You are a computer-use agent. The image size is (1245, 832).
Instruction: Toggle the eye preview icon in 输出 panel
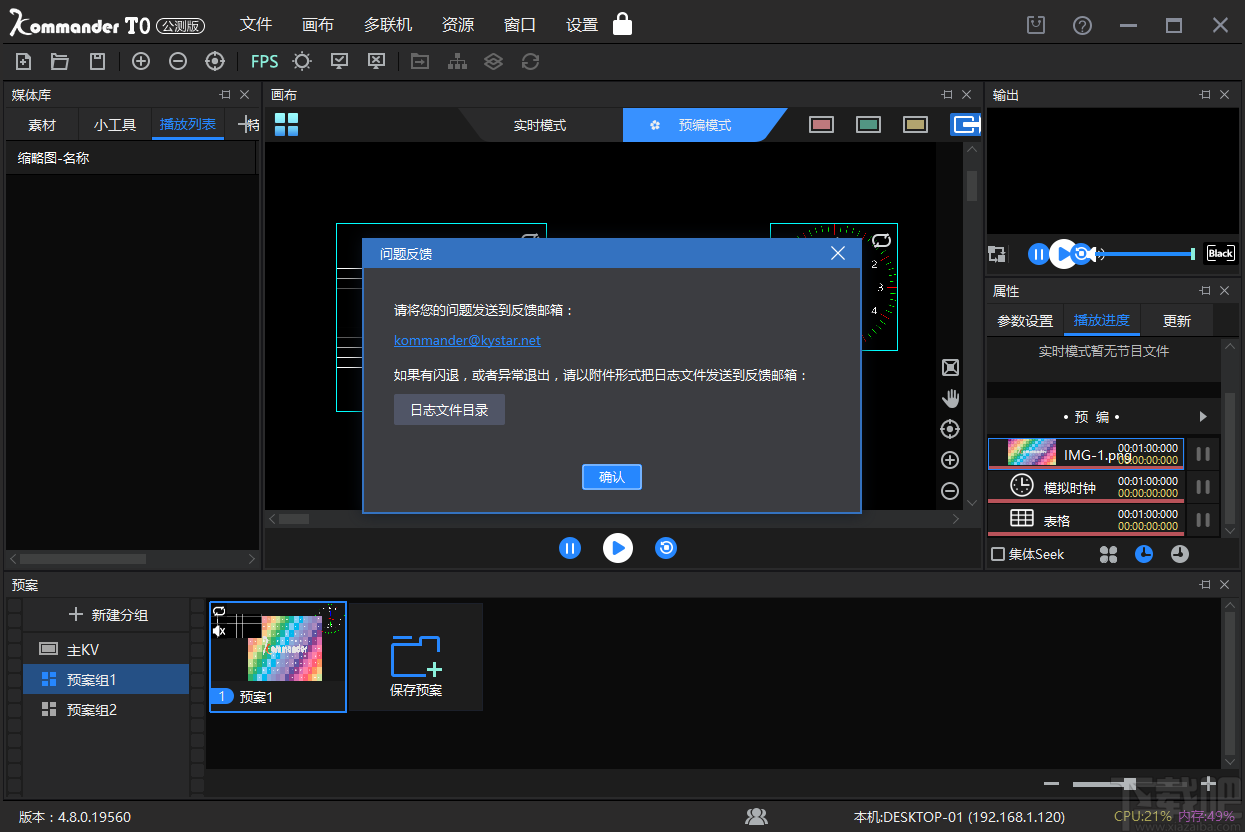(1080, 254)
